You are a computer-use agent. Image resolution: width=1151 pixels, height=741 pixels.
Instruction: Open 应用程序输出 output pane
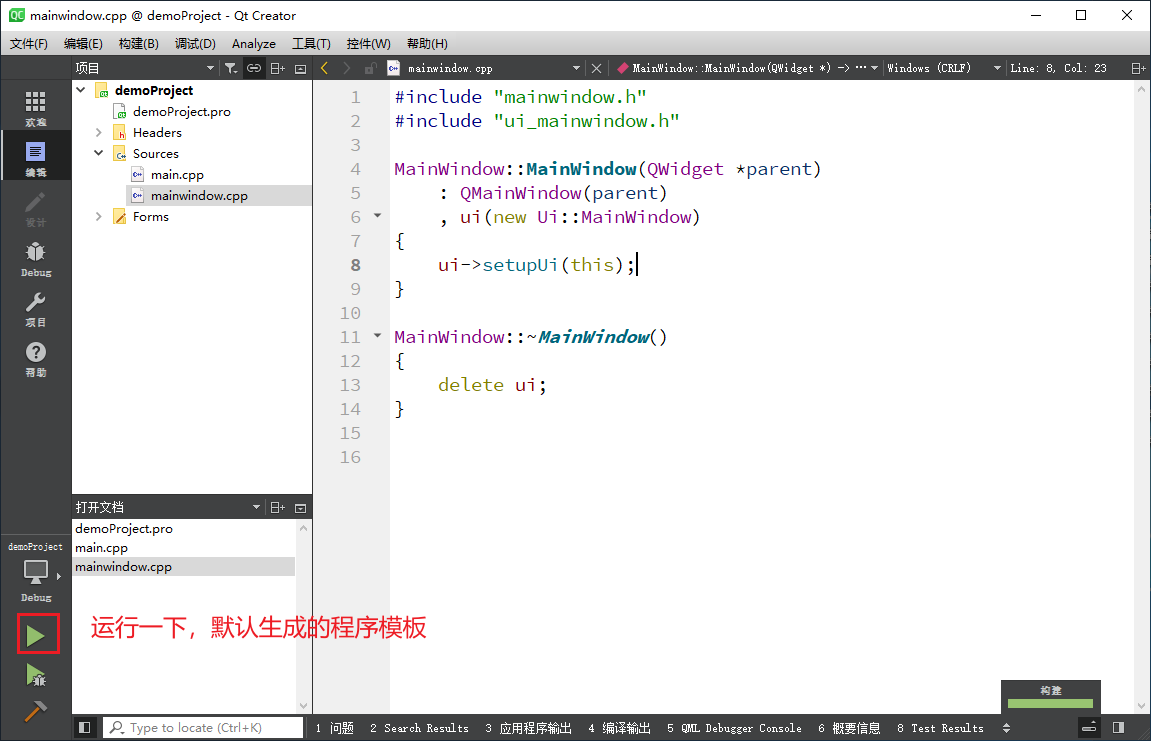(529, 728)
